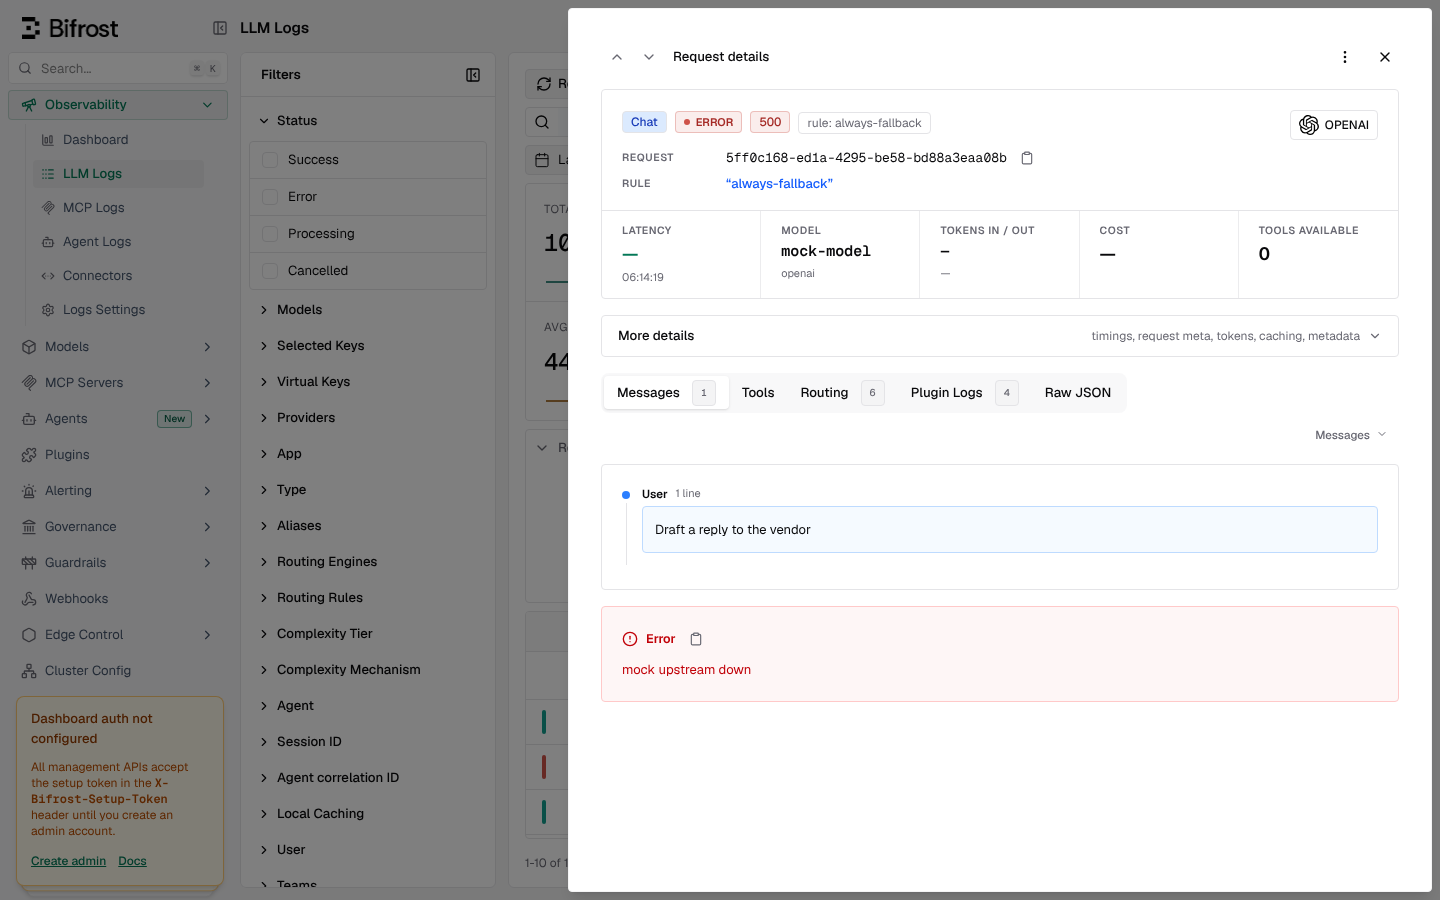Toggle the main sidebar collapse icon
1440x900 pixels.
click(x=220, y=28)
